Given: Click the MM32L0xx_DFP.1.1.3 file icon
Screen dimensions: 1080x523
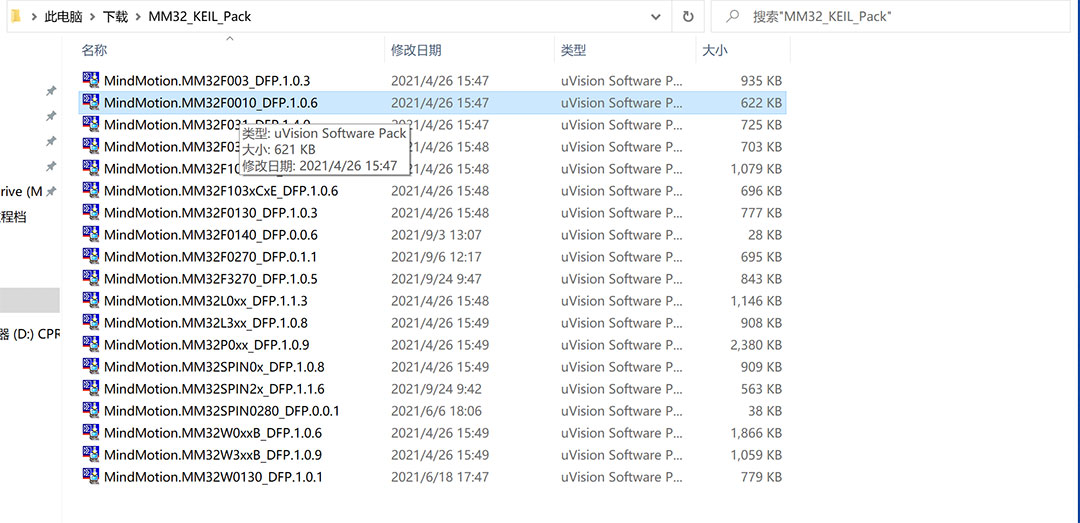Looking at the screenshot, I should point(90,300).
